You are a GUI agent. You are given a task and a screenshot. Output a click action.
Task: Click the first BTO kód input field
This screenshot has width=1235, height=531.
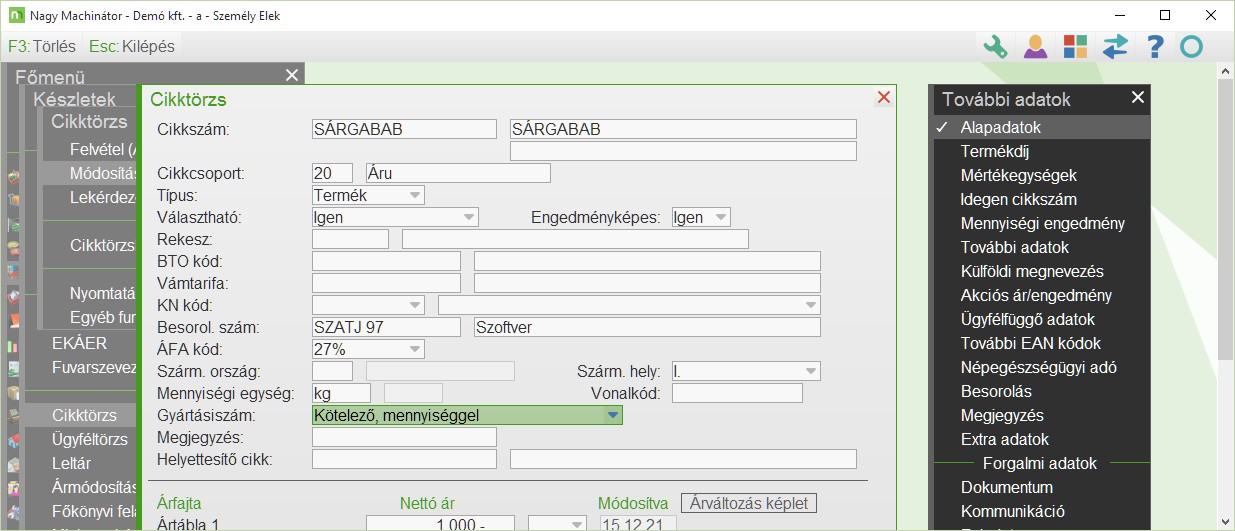pos(386,261)
